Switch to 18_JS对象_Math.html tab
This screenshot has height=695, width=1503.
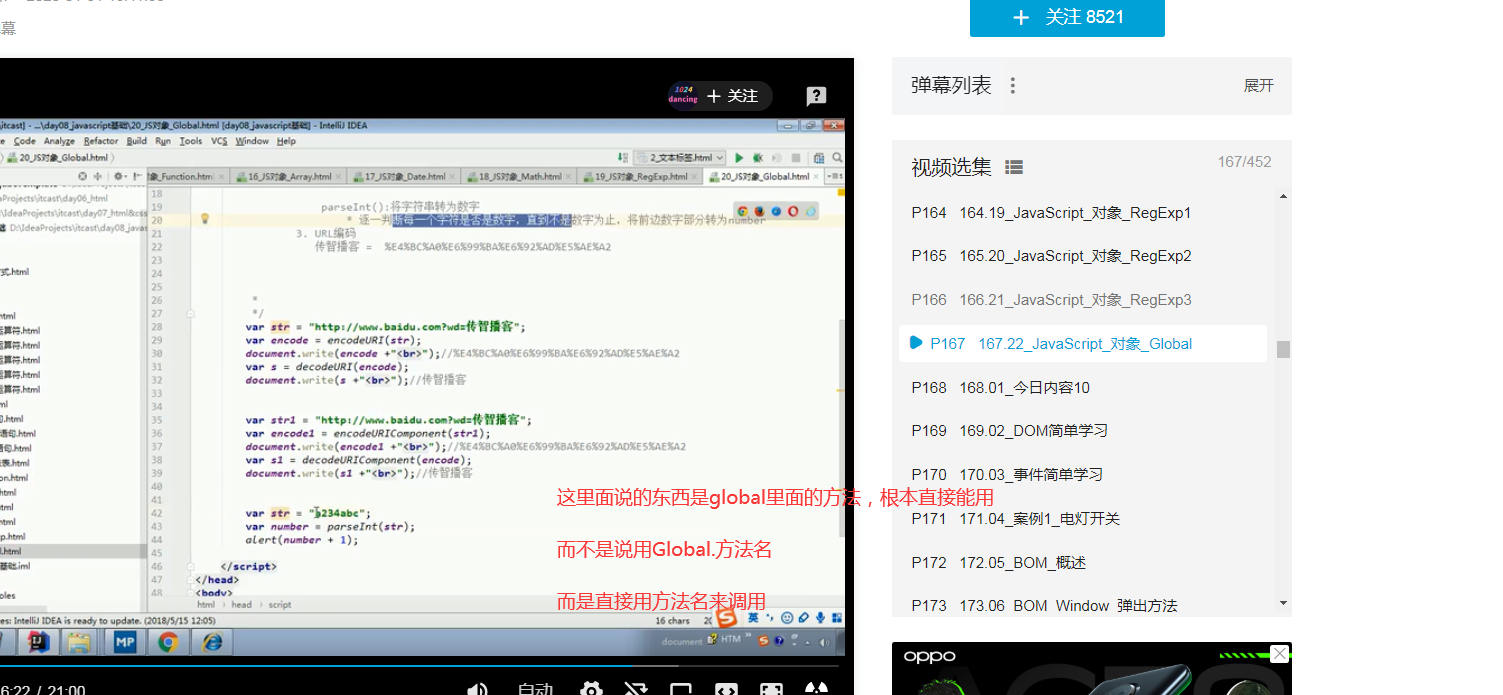coord(520,177)
